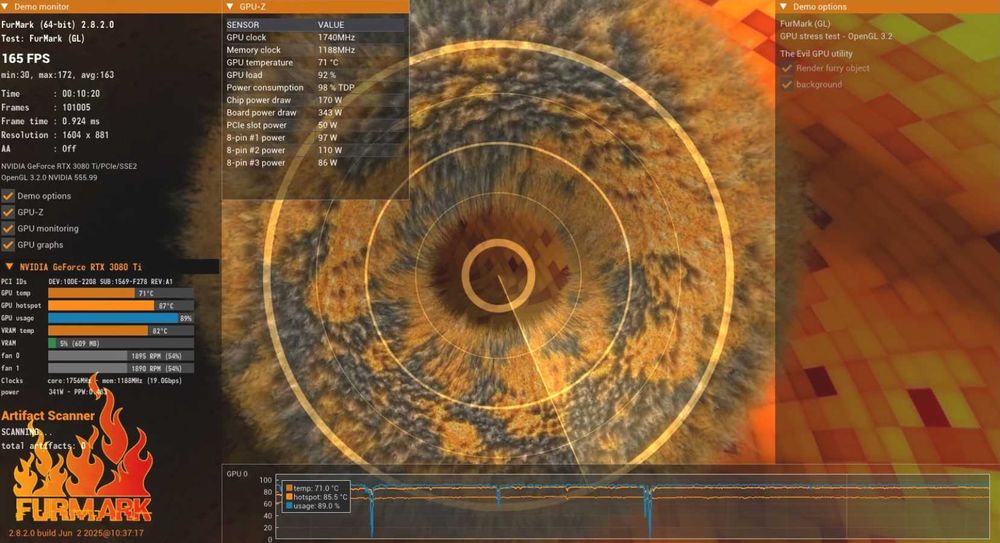Click the Resolution 1604 x 881 line
This screenshot has height=543, width=1000.
click(55, 135)
